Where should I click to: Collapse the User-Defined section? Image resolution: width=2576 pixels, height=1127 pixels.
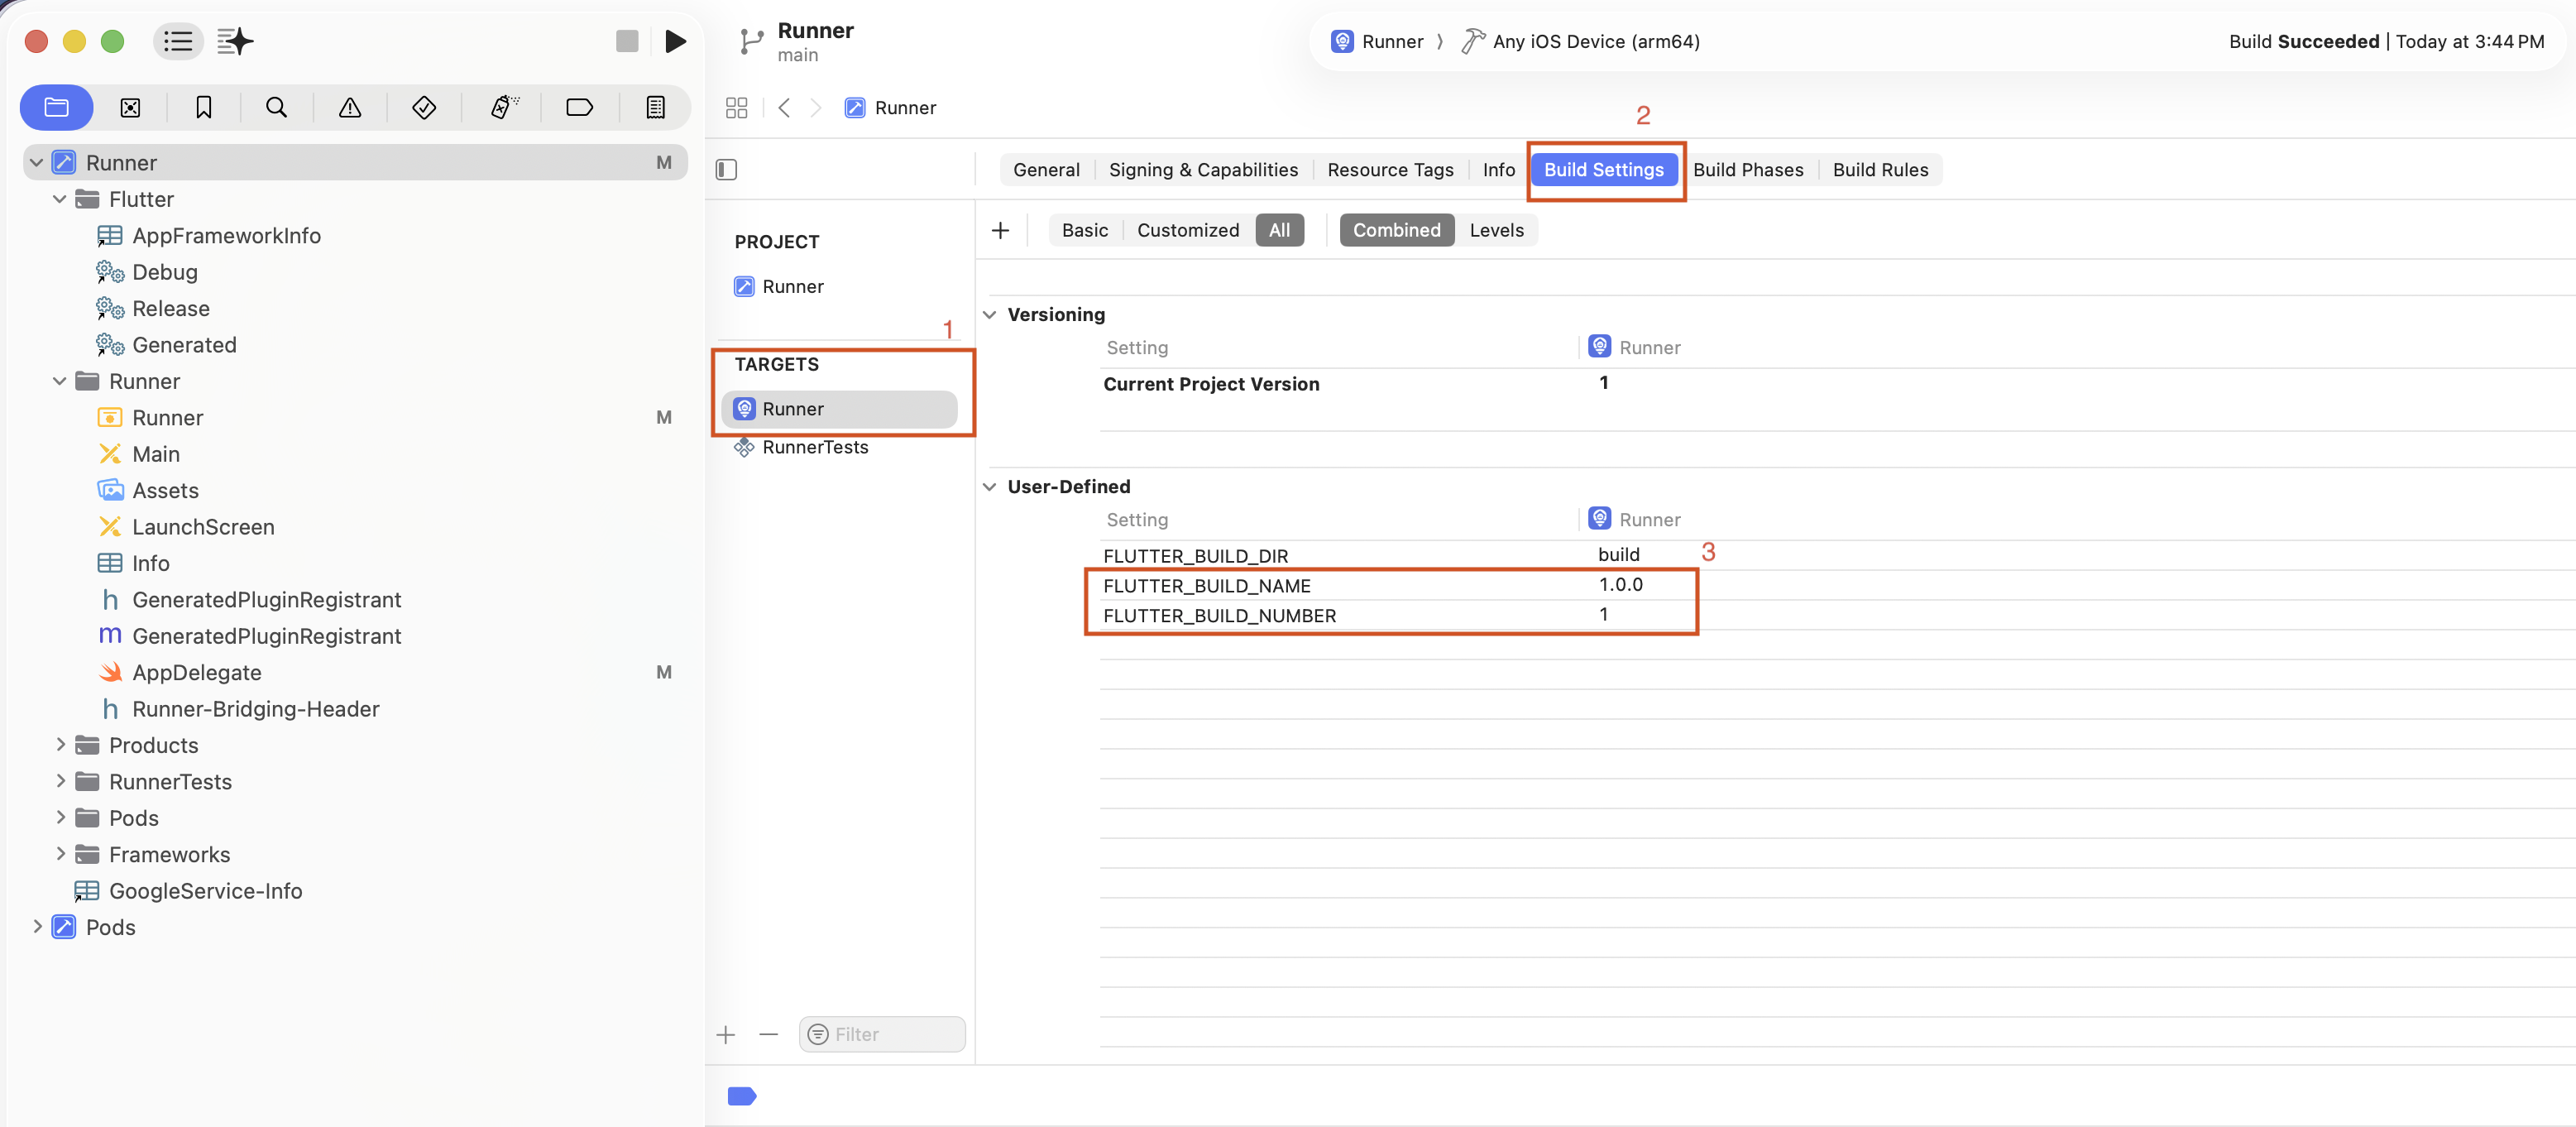click(990, 487)
